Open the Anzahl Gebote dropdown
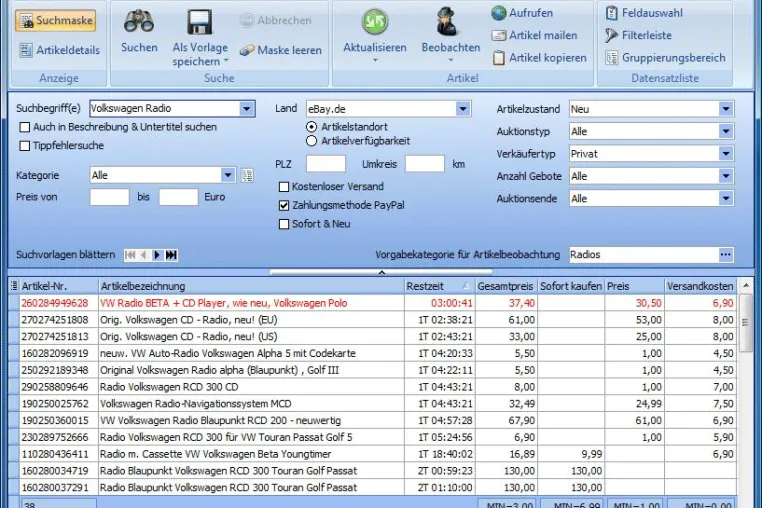 (726, 176)
